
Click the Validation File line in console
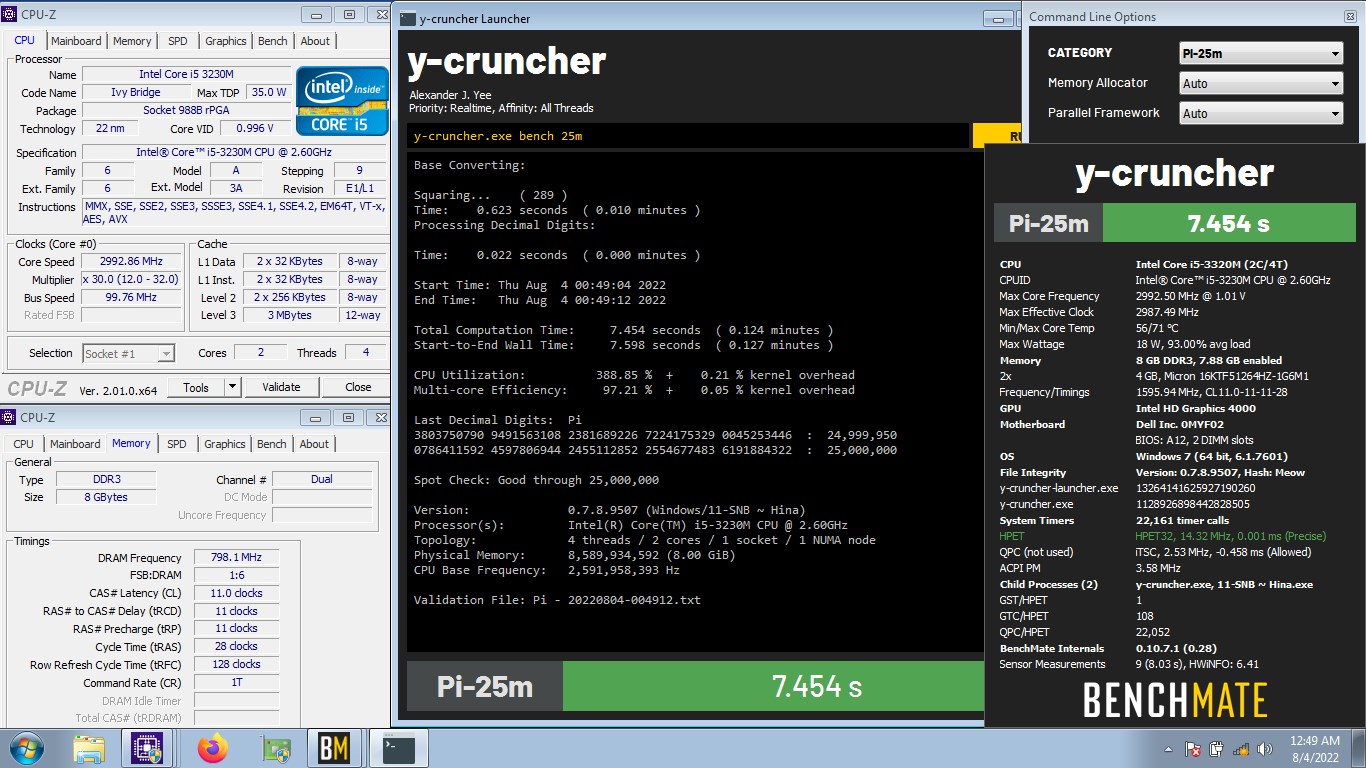557,600
